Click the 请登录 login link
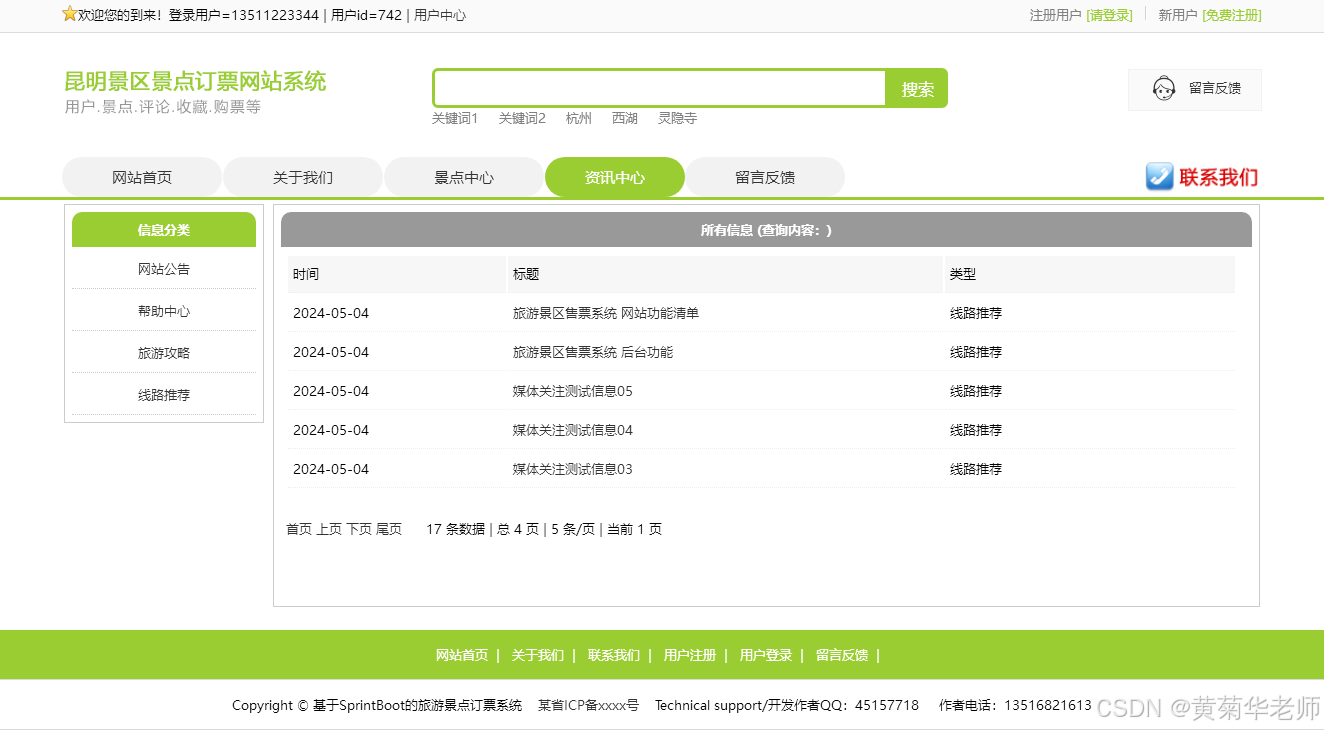 coord(1110,16)
